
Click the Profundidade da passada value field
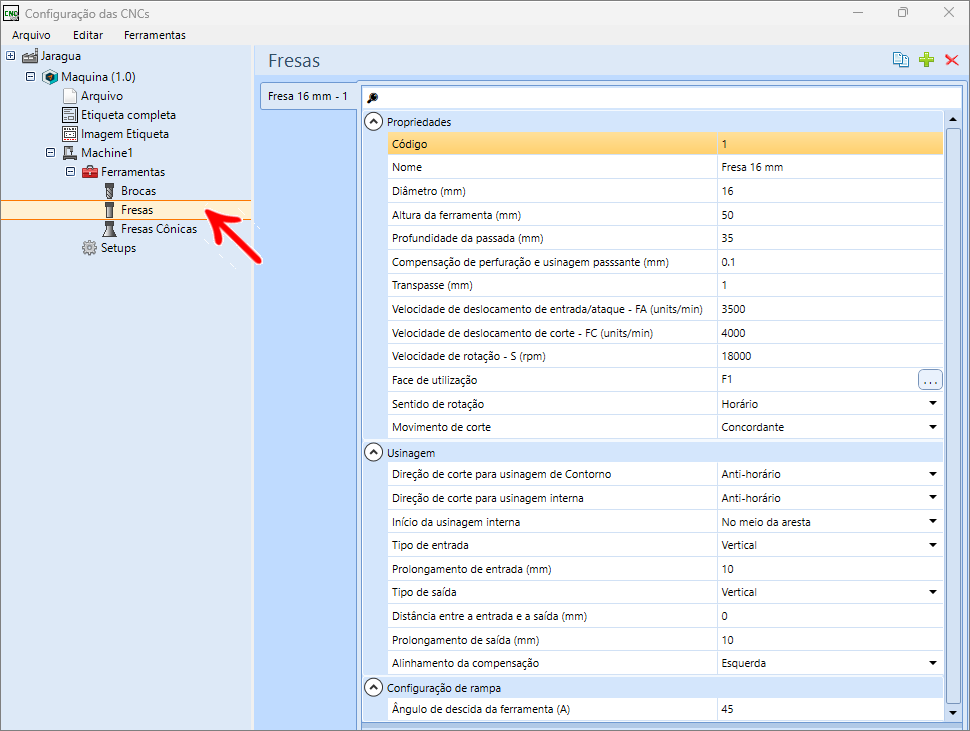pos(830,238)
